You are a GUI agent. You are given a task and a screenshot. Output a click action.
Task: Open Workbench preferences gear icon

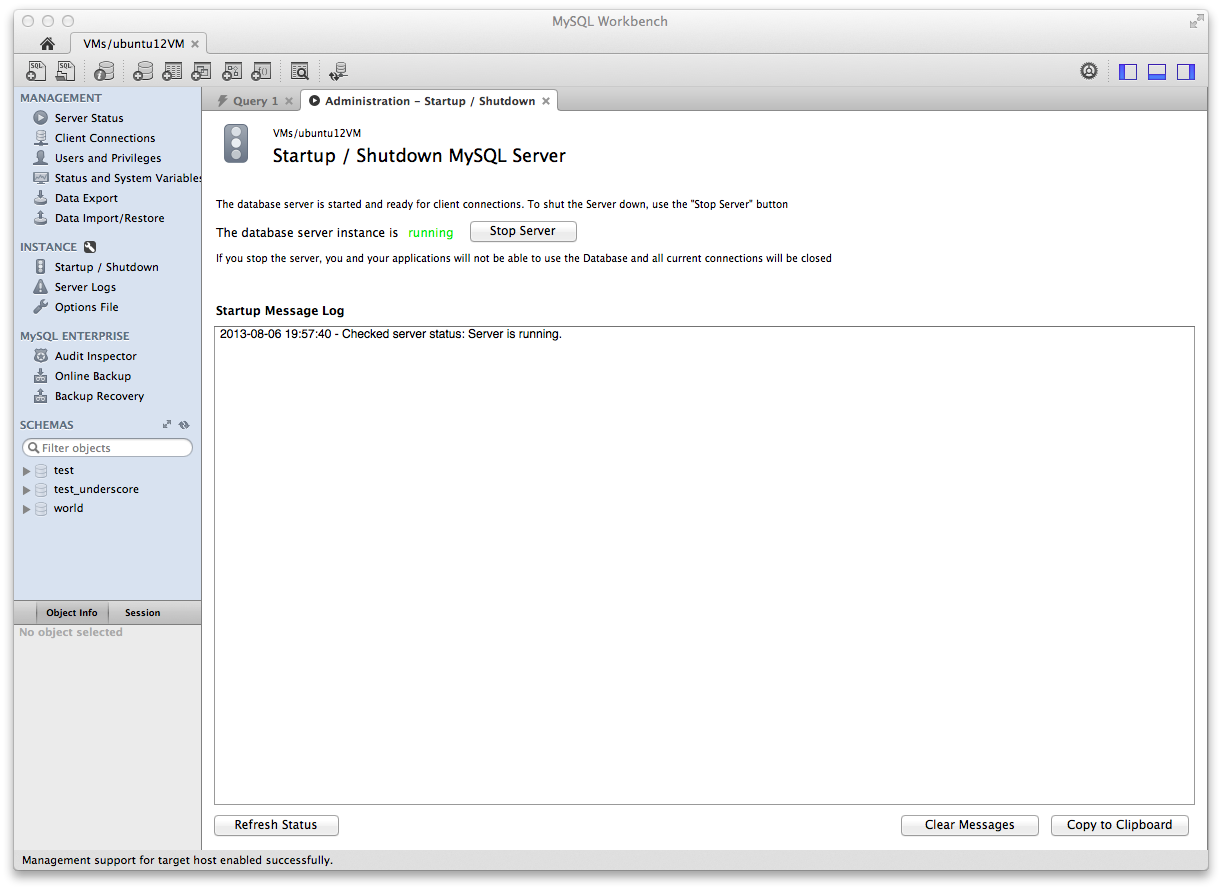tap(1089, 71)
